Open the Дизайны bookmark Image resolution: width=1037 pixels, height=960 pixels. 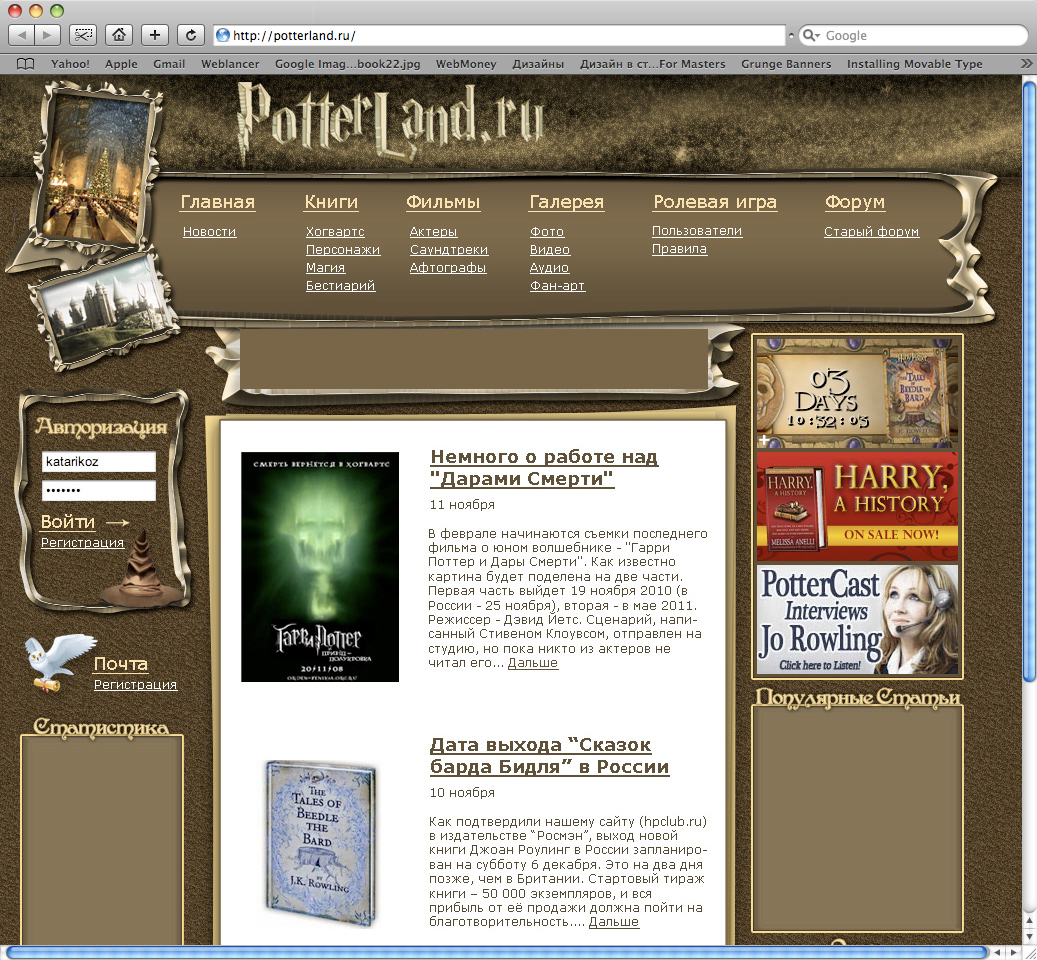(x=538, y=64)
